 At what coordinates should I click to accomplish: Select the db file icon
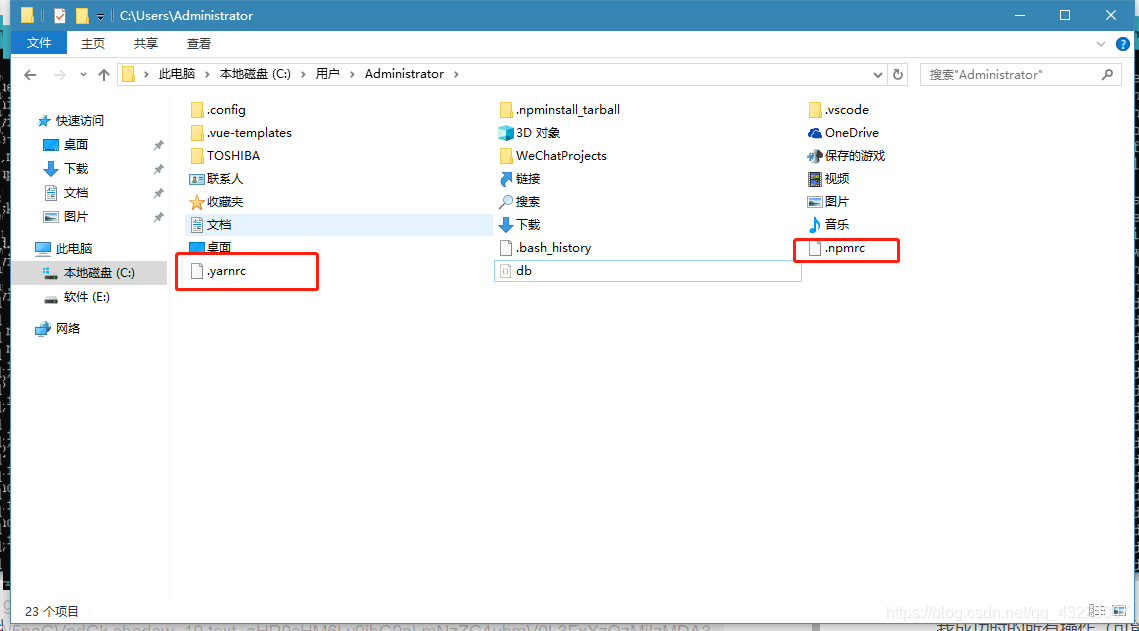(x=506, y=271)
